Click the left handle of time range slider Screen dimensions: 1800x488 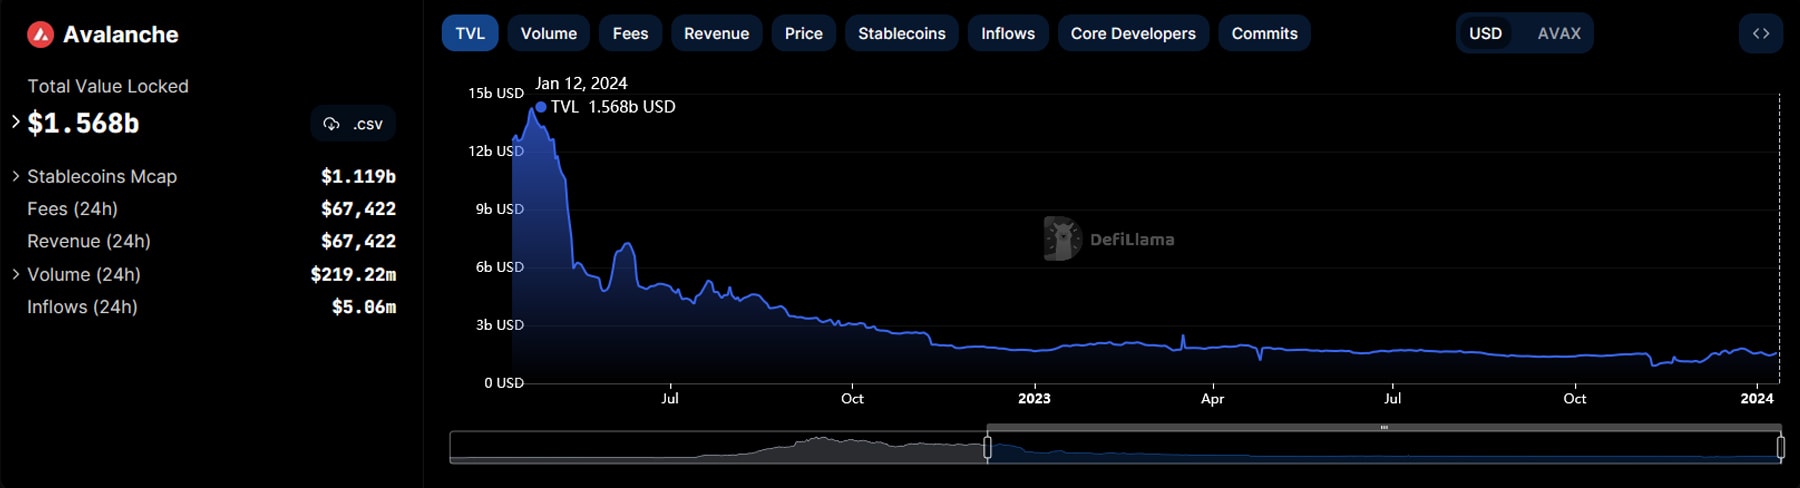[x=988, y=448]
